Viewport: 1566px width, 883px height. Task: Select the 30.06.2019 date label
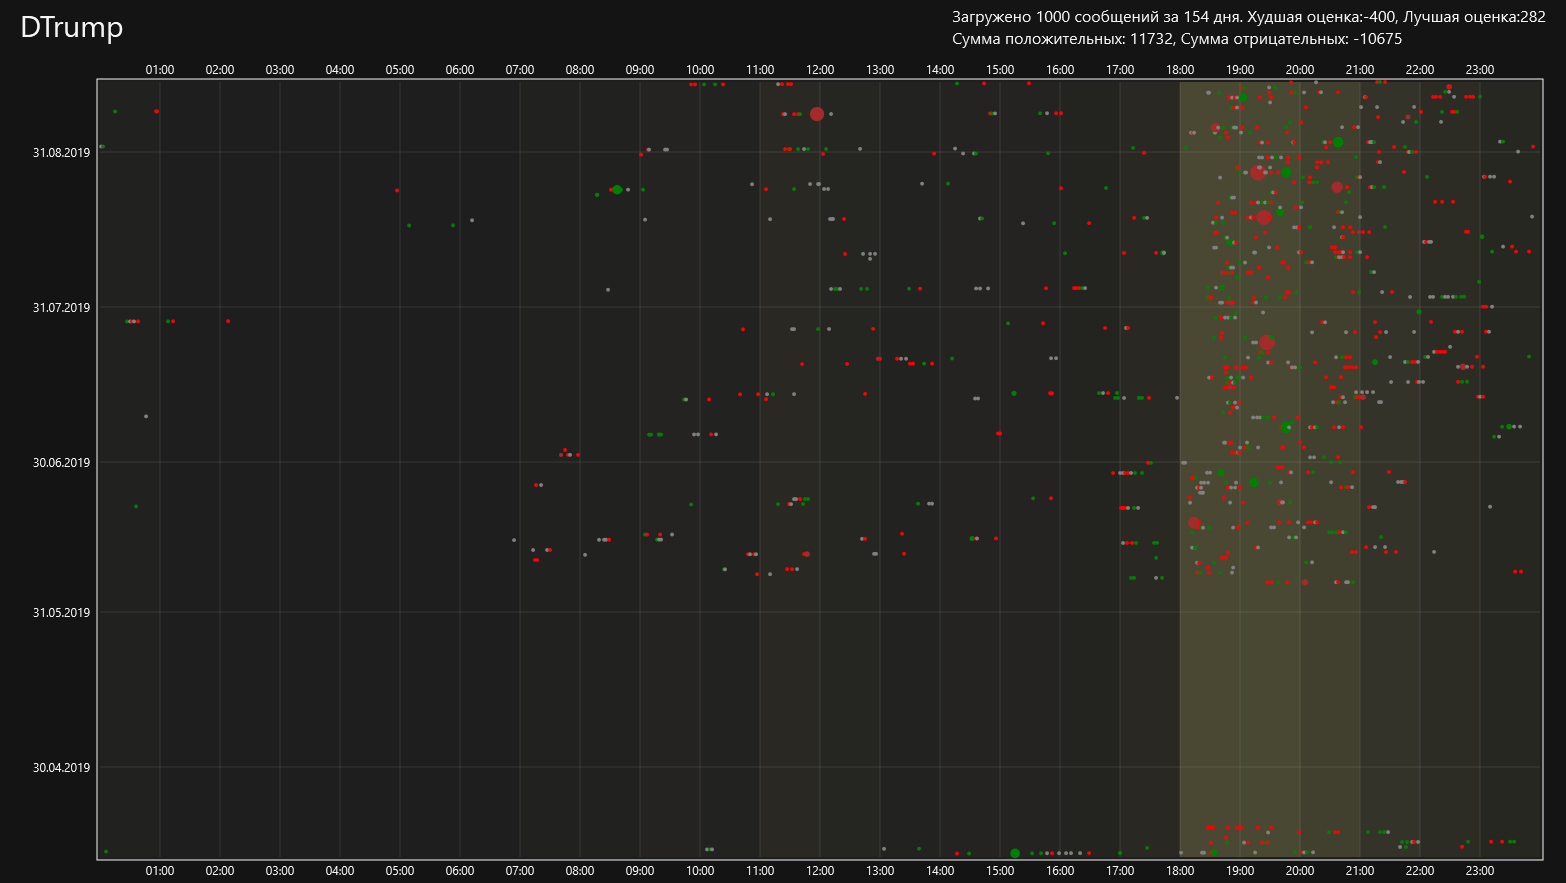coord(61,463)
